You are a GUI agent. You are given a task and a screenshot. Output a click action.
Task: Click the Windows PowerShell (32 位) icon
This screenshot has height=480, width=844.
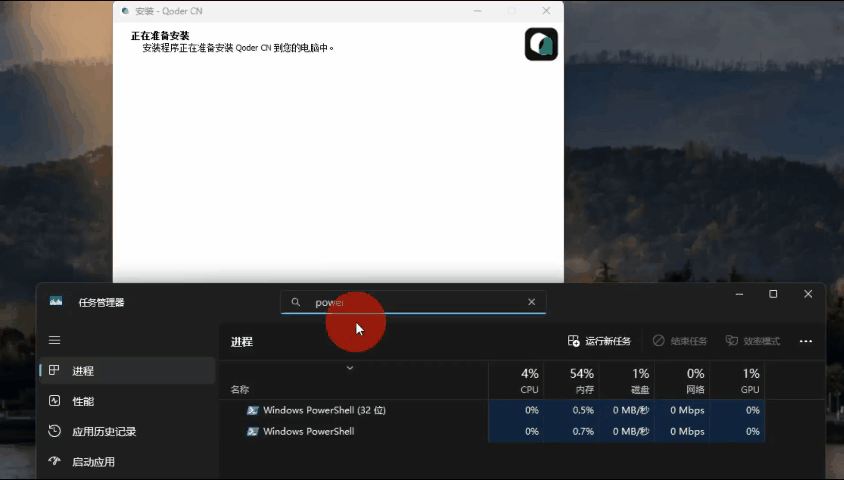click(252, 410)
